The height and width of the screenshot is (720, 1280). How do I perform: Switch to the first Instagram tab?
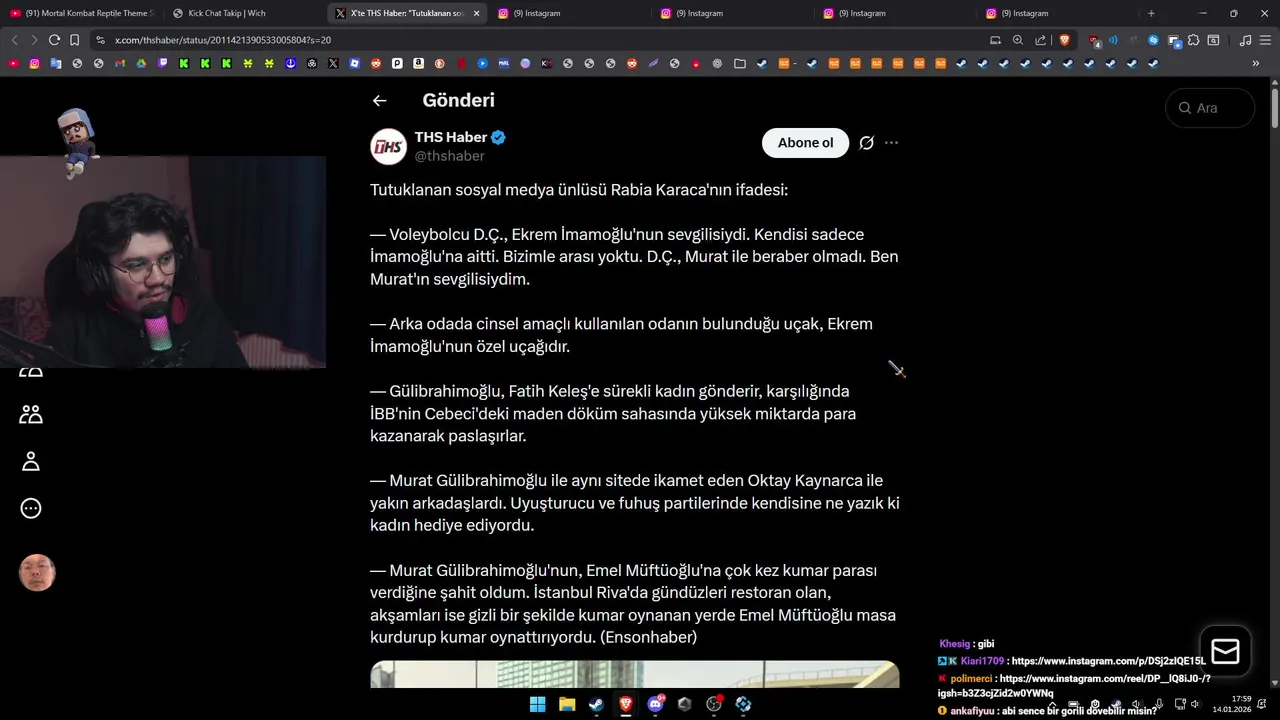coord(570,13)
